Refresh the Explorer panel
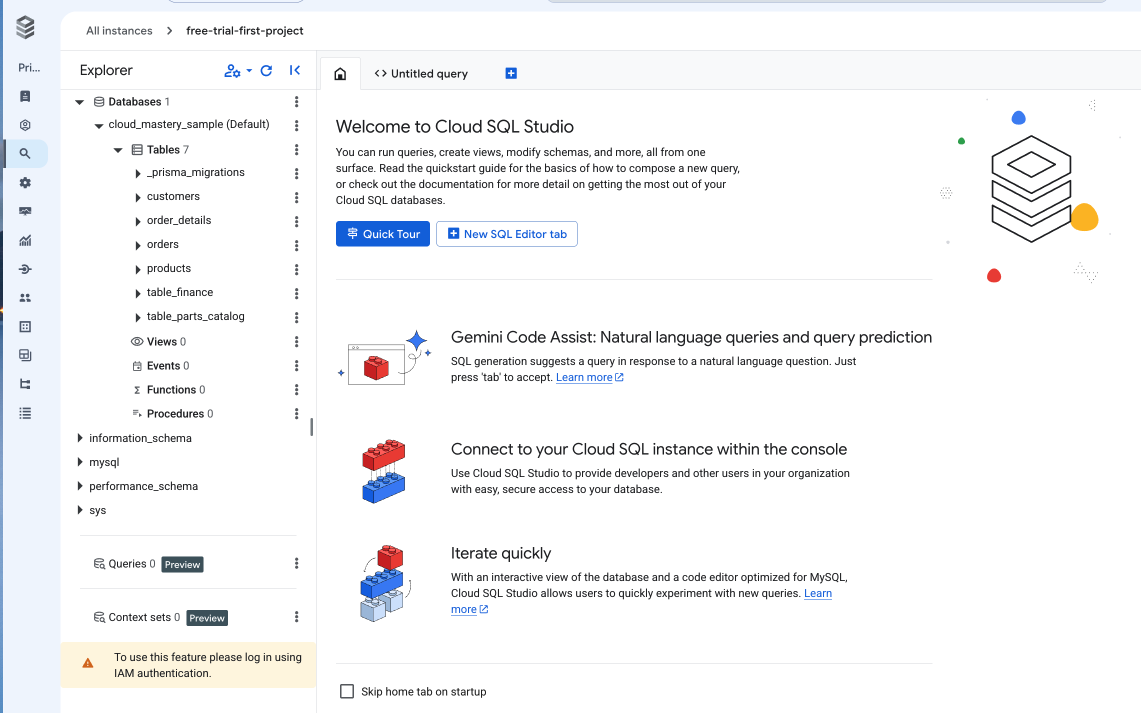Screen dimensions: 1141x713 click(x=266, y=71)
